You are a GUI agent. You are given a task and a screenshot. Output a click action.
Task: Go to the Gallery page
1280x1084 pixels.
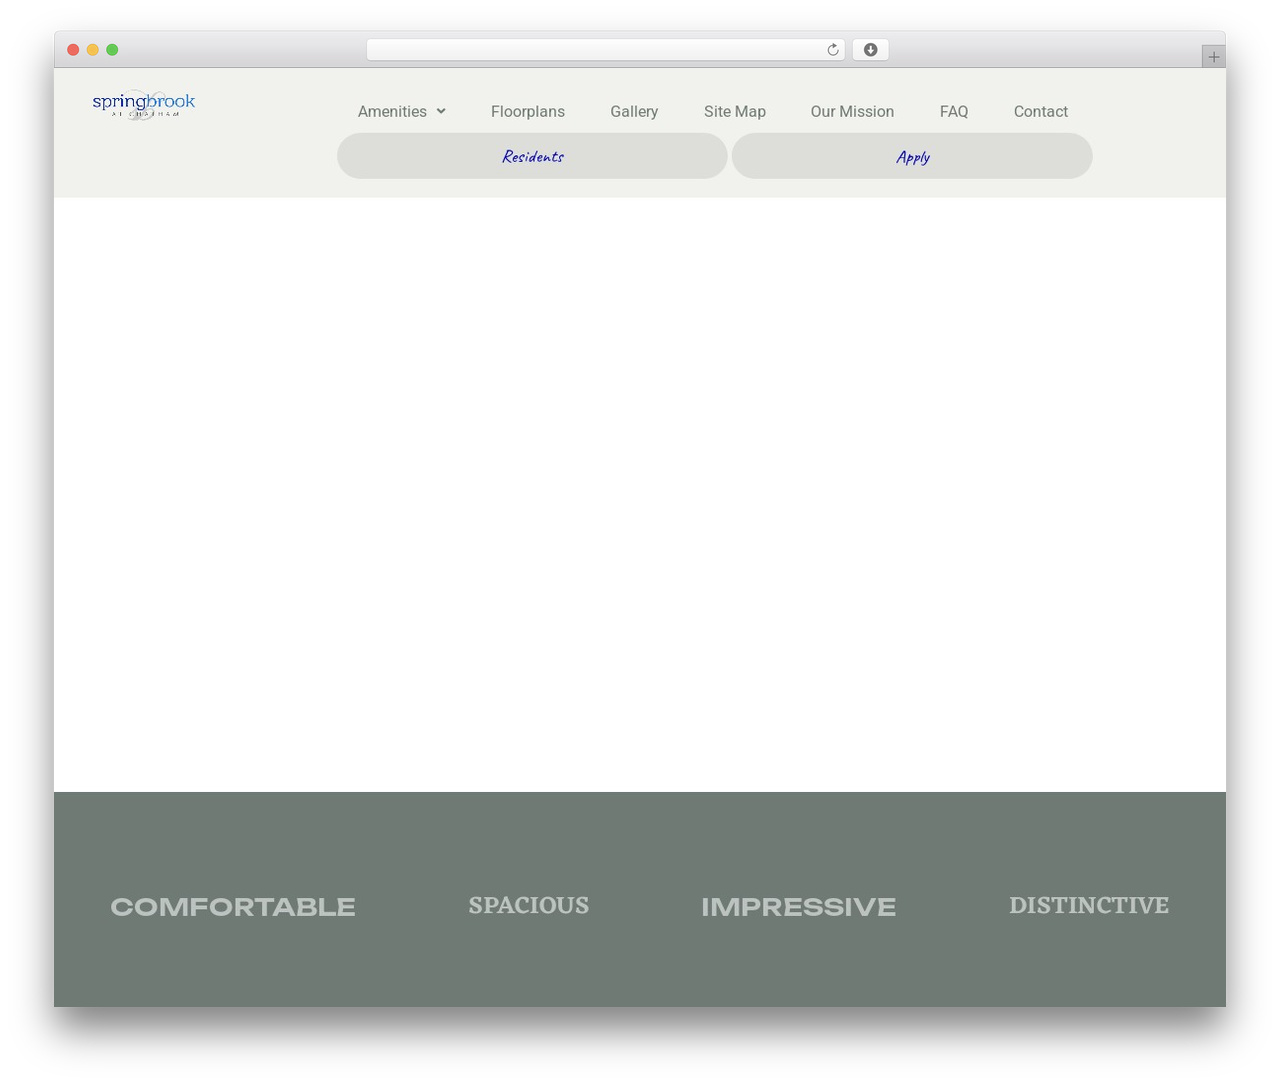(634, 112)
